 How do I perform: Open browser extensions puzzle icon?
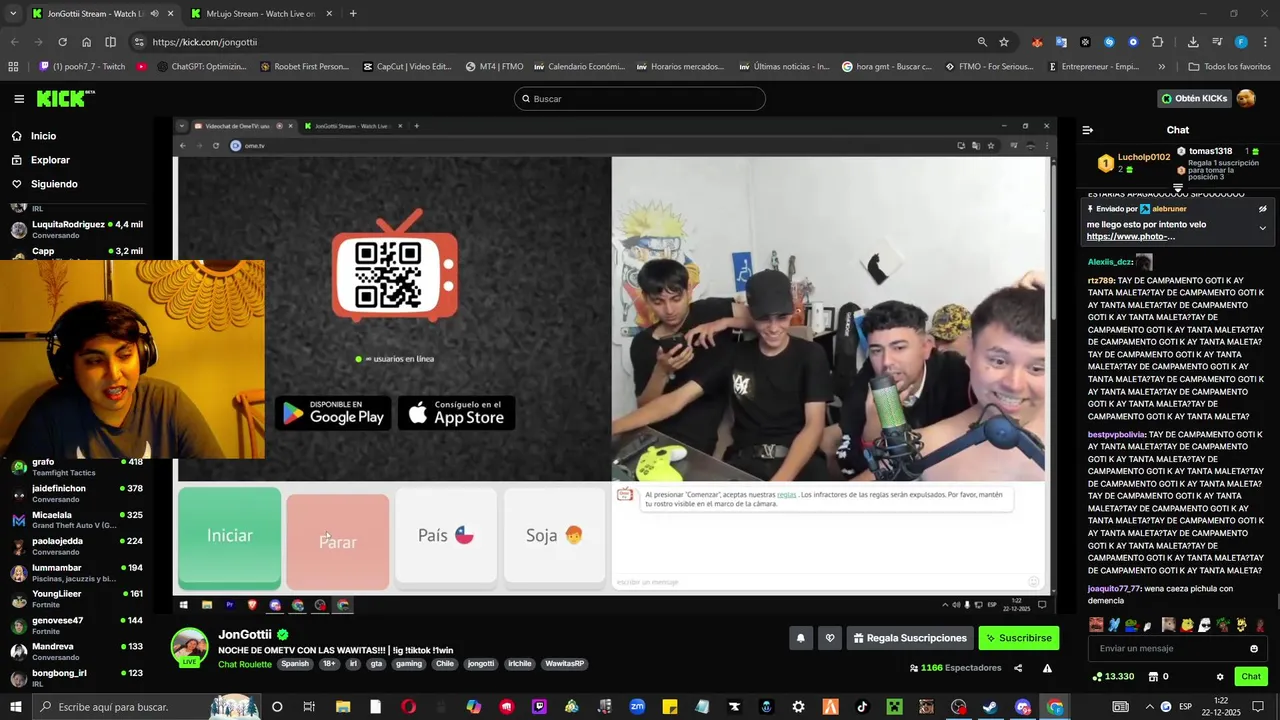1157,42
